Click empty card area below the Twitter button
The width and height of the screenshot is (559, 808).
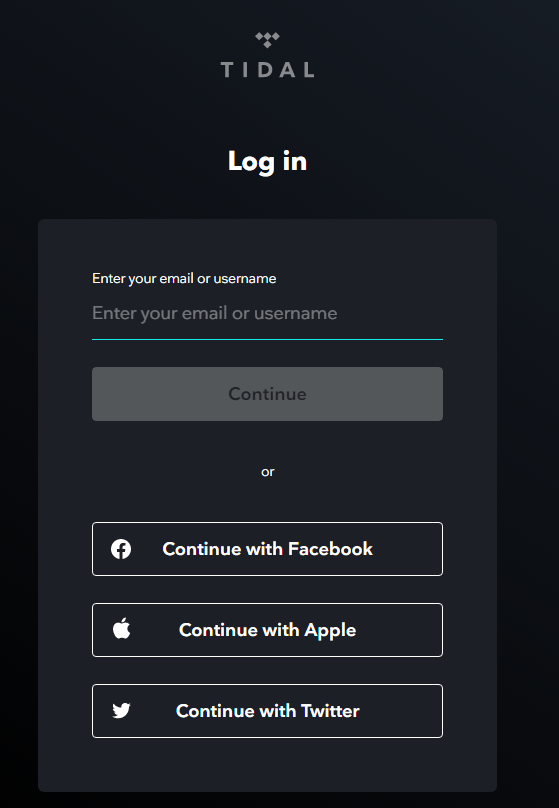click(x=267, y=765)
